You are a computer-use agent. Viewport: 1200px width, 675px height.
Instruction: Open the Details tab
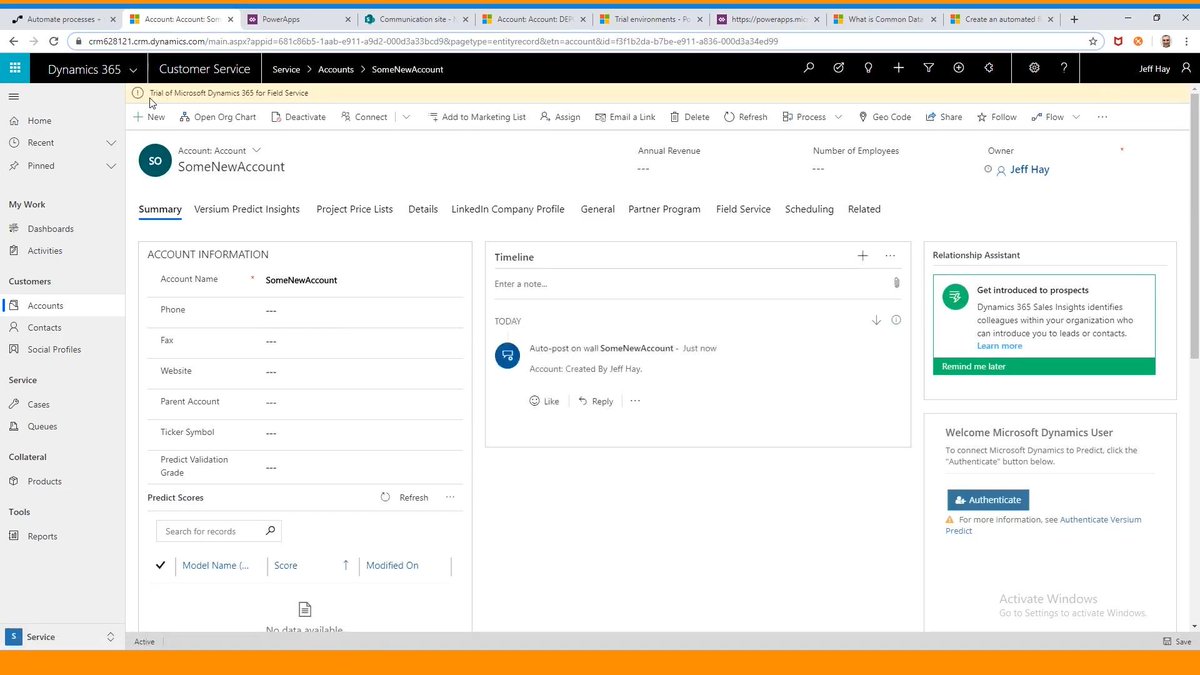click(x=423, y=209)
